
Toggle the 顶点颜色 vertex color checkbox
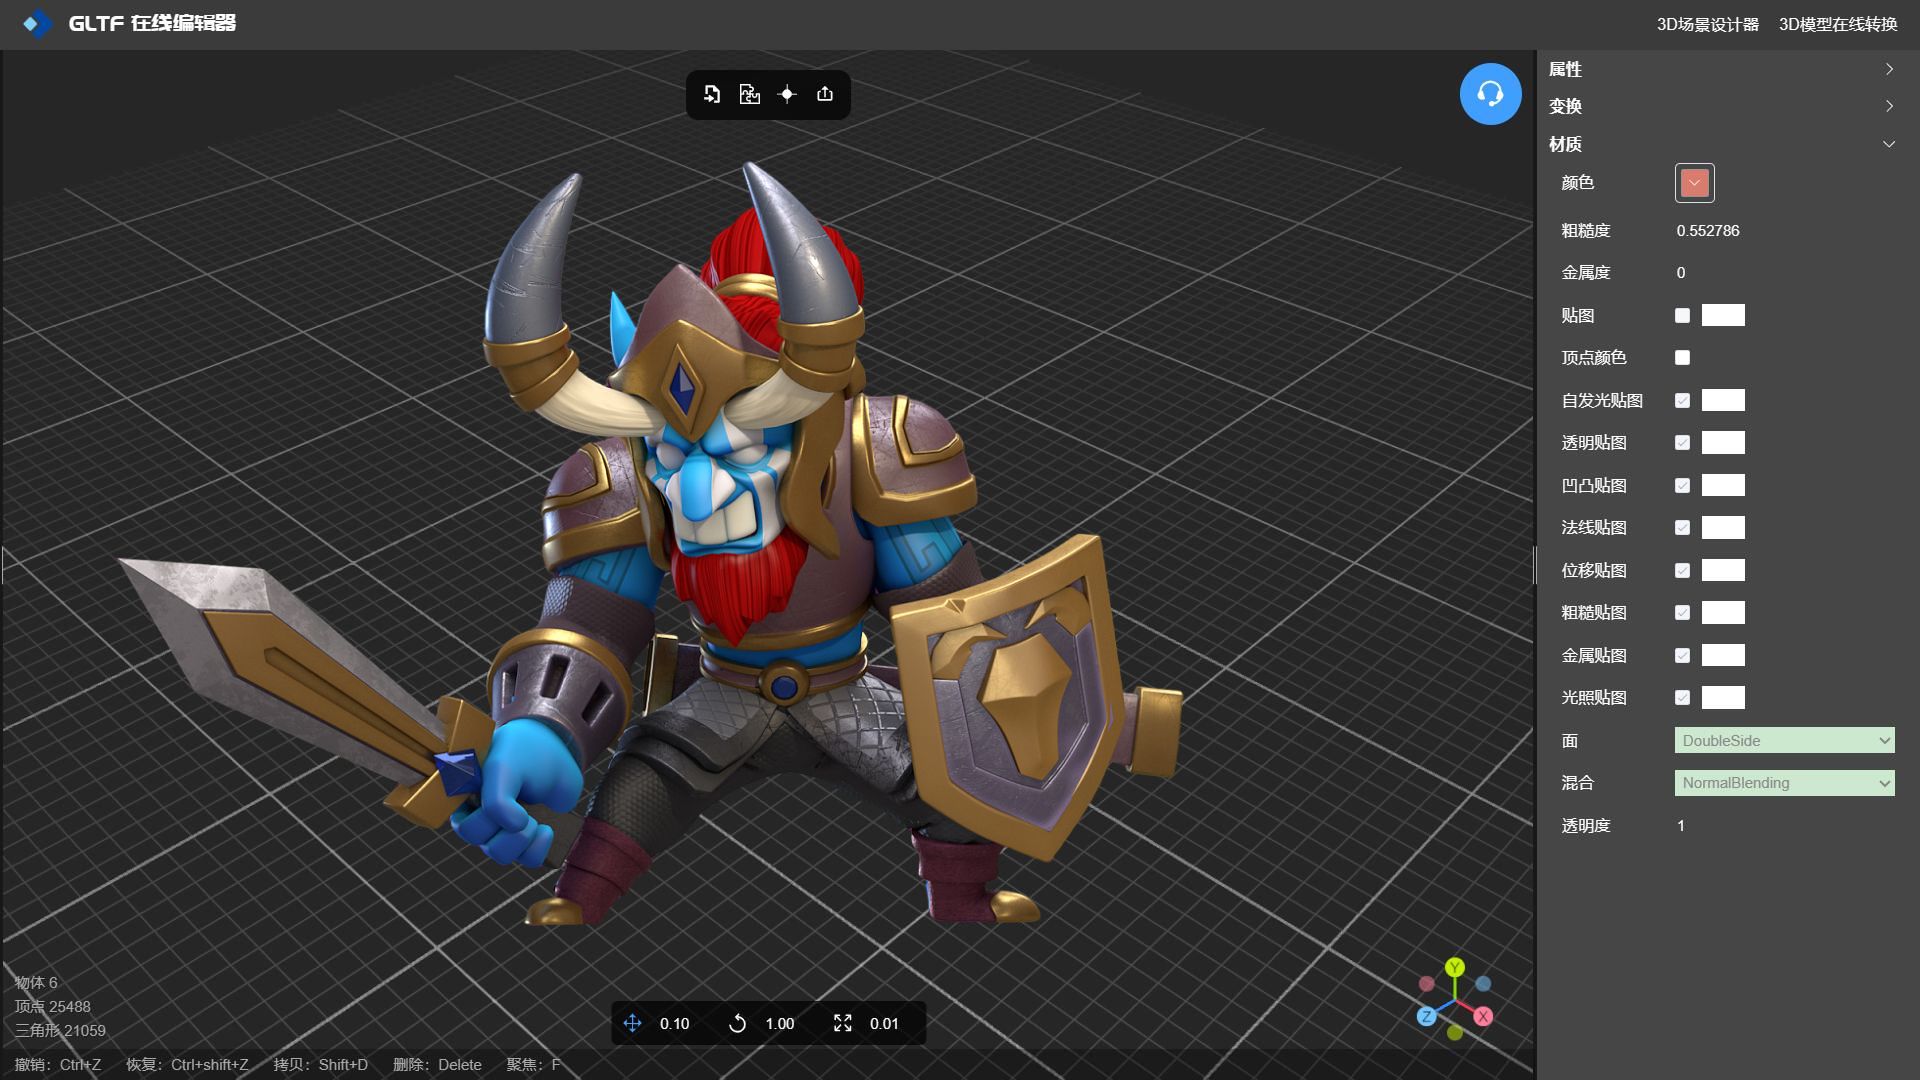[1682, 358]
